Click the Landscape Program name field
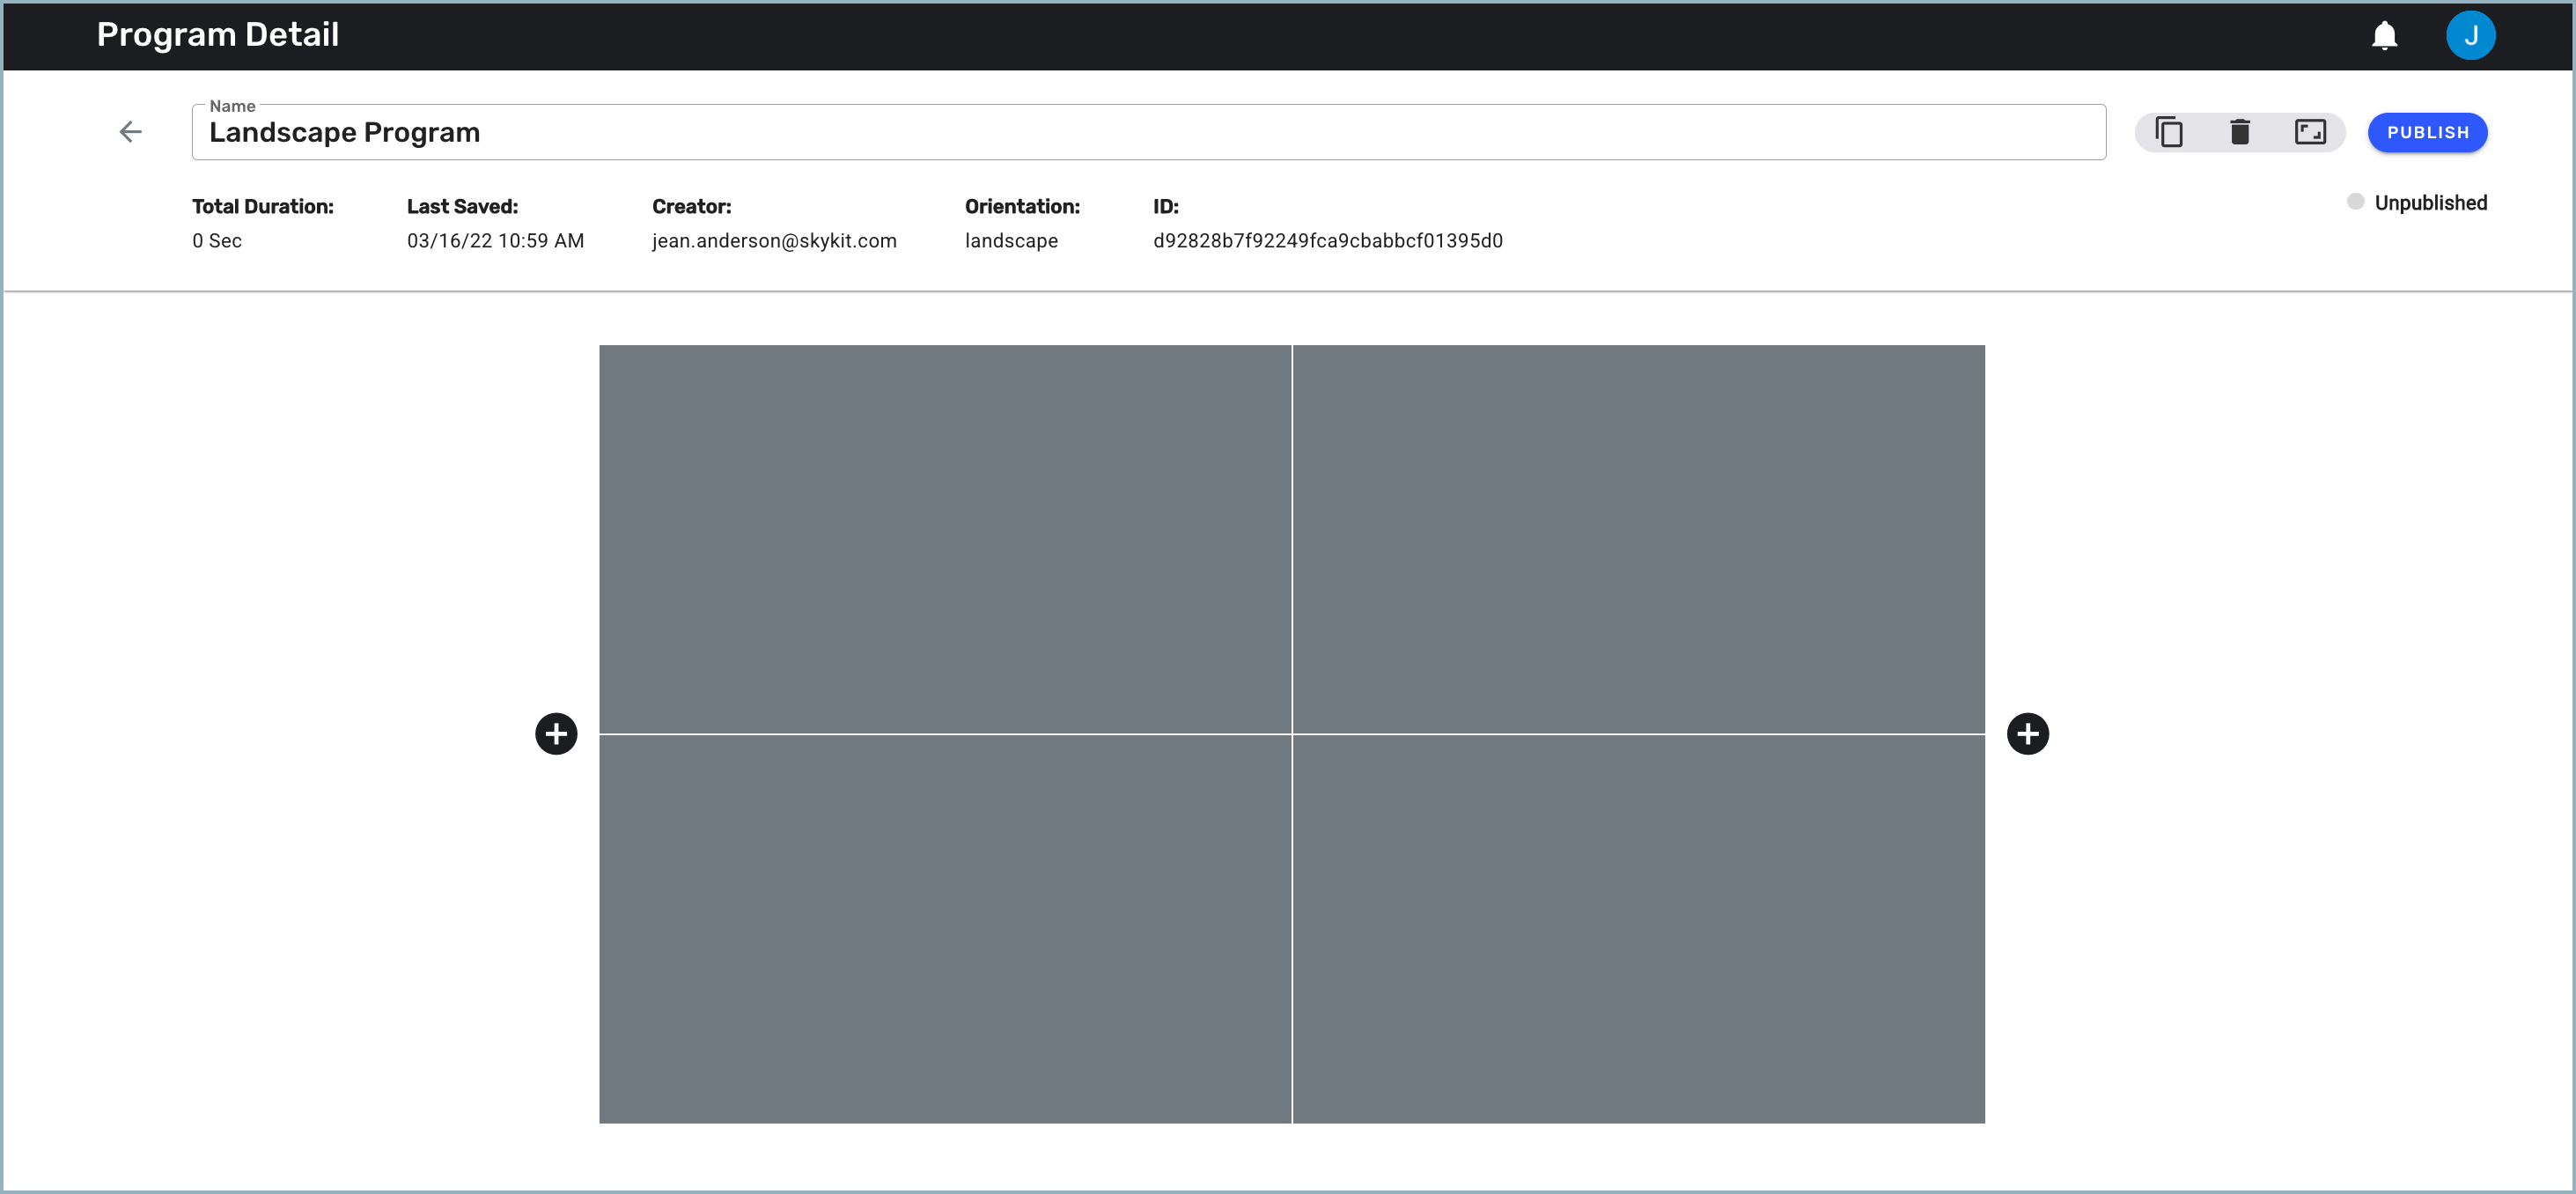 pos(1145,133)
